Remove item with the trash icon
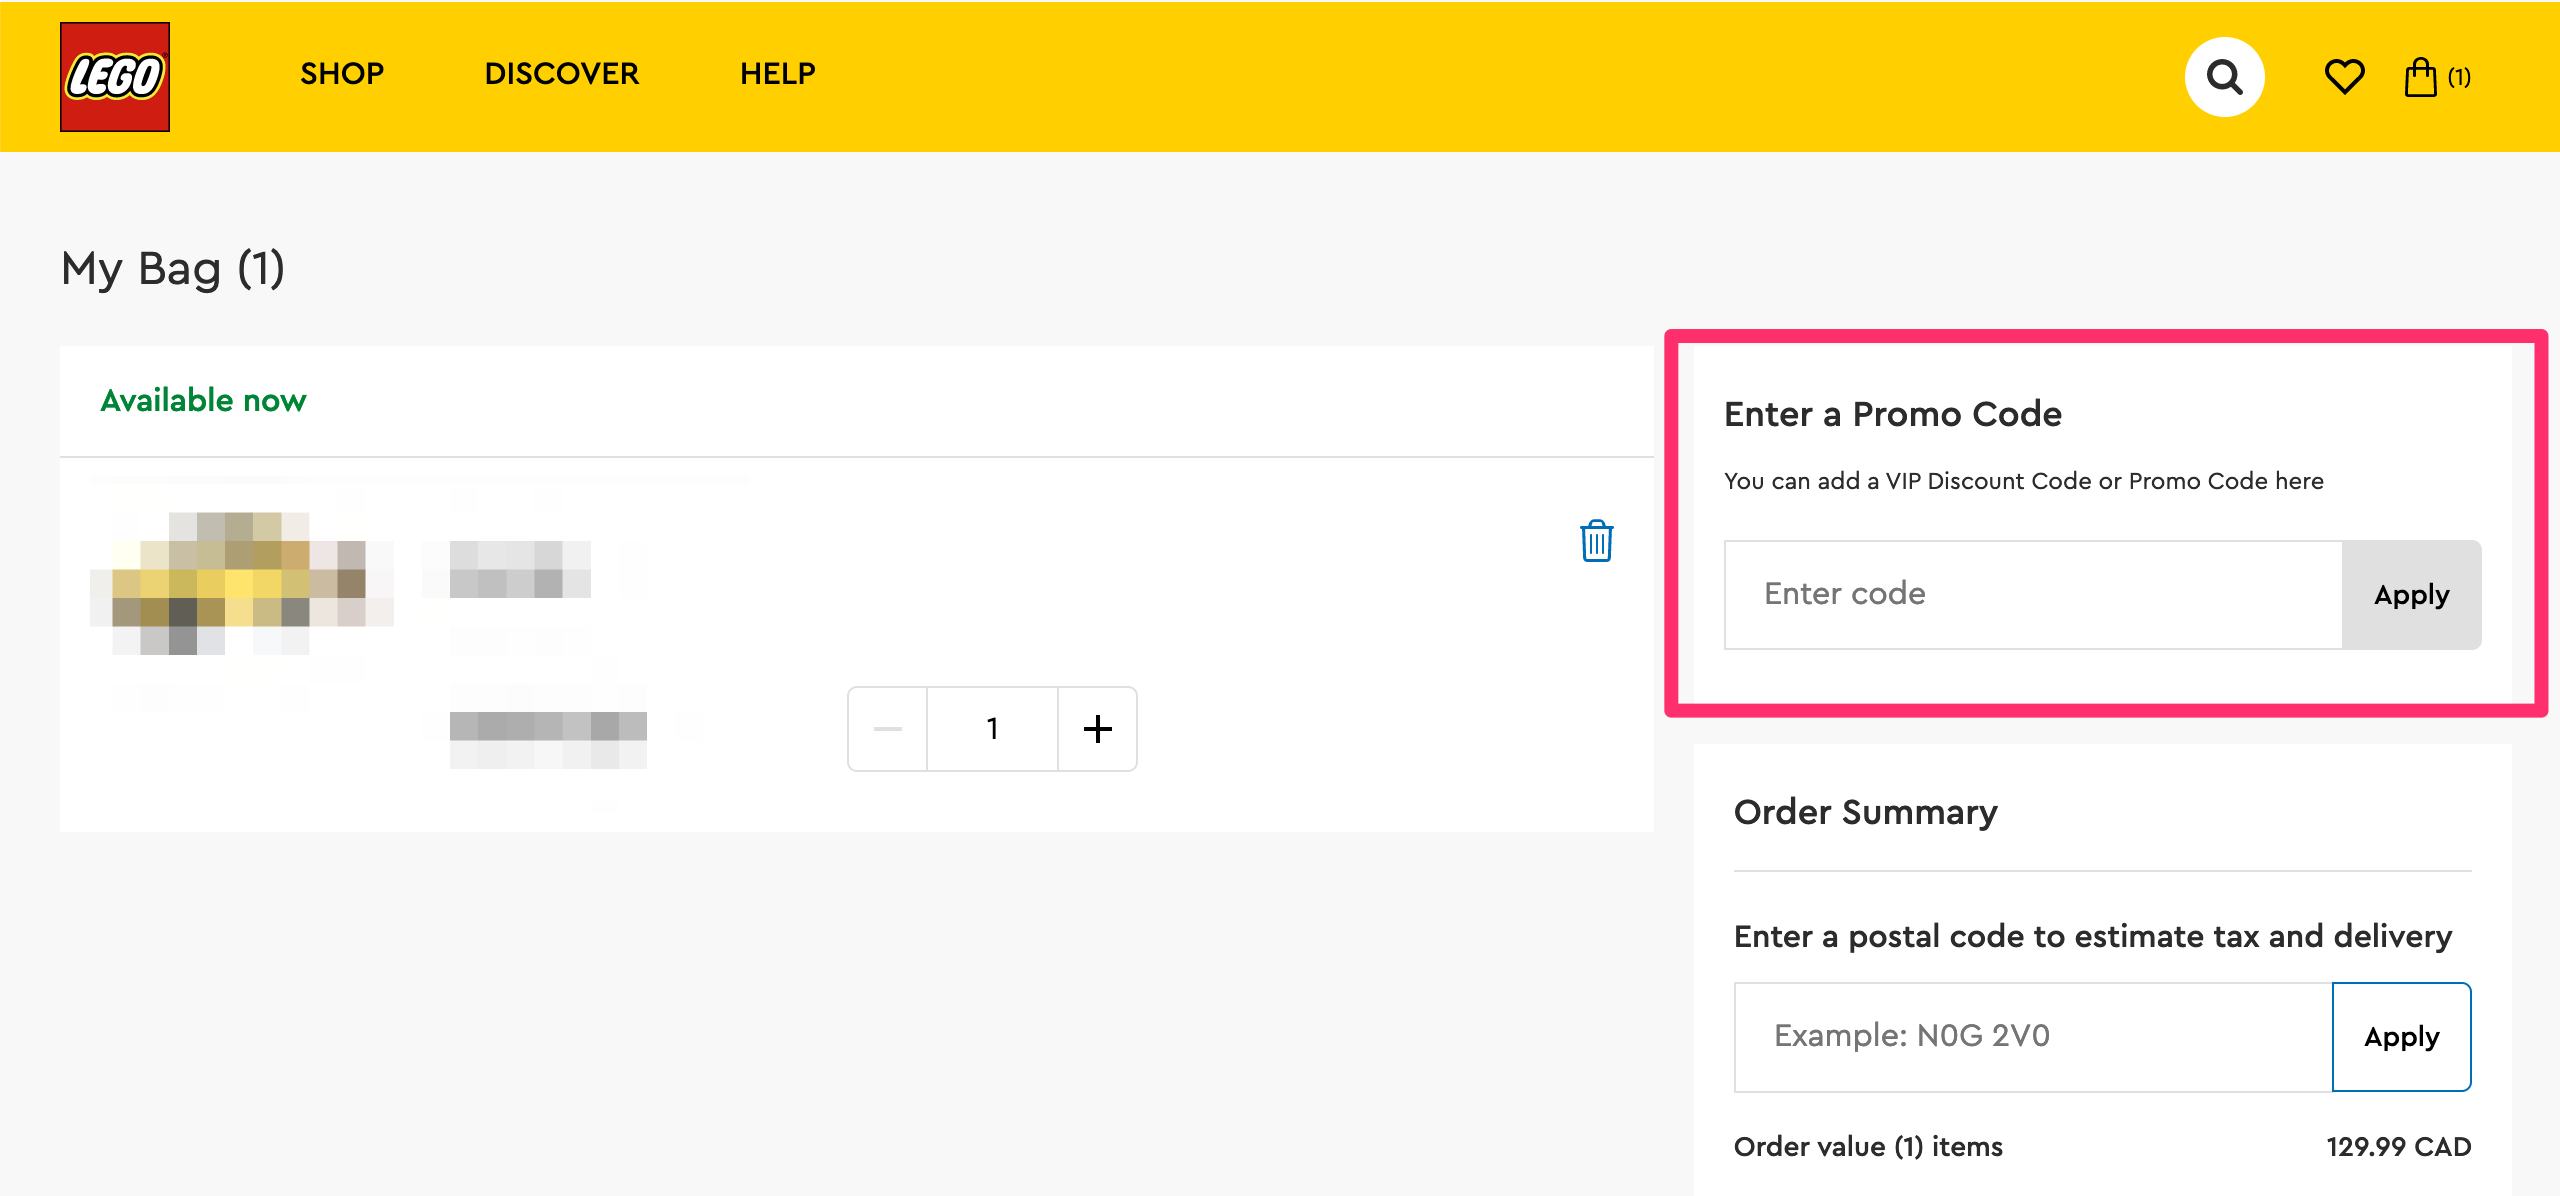Screen dimensions: 2560x1196 [x=1596, y=541]
